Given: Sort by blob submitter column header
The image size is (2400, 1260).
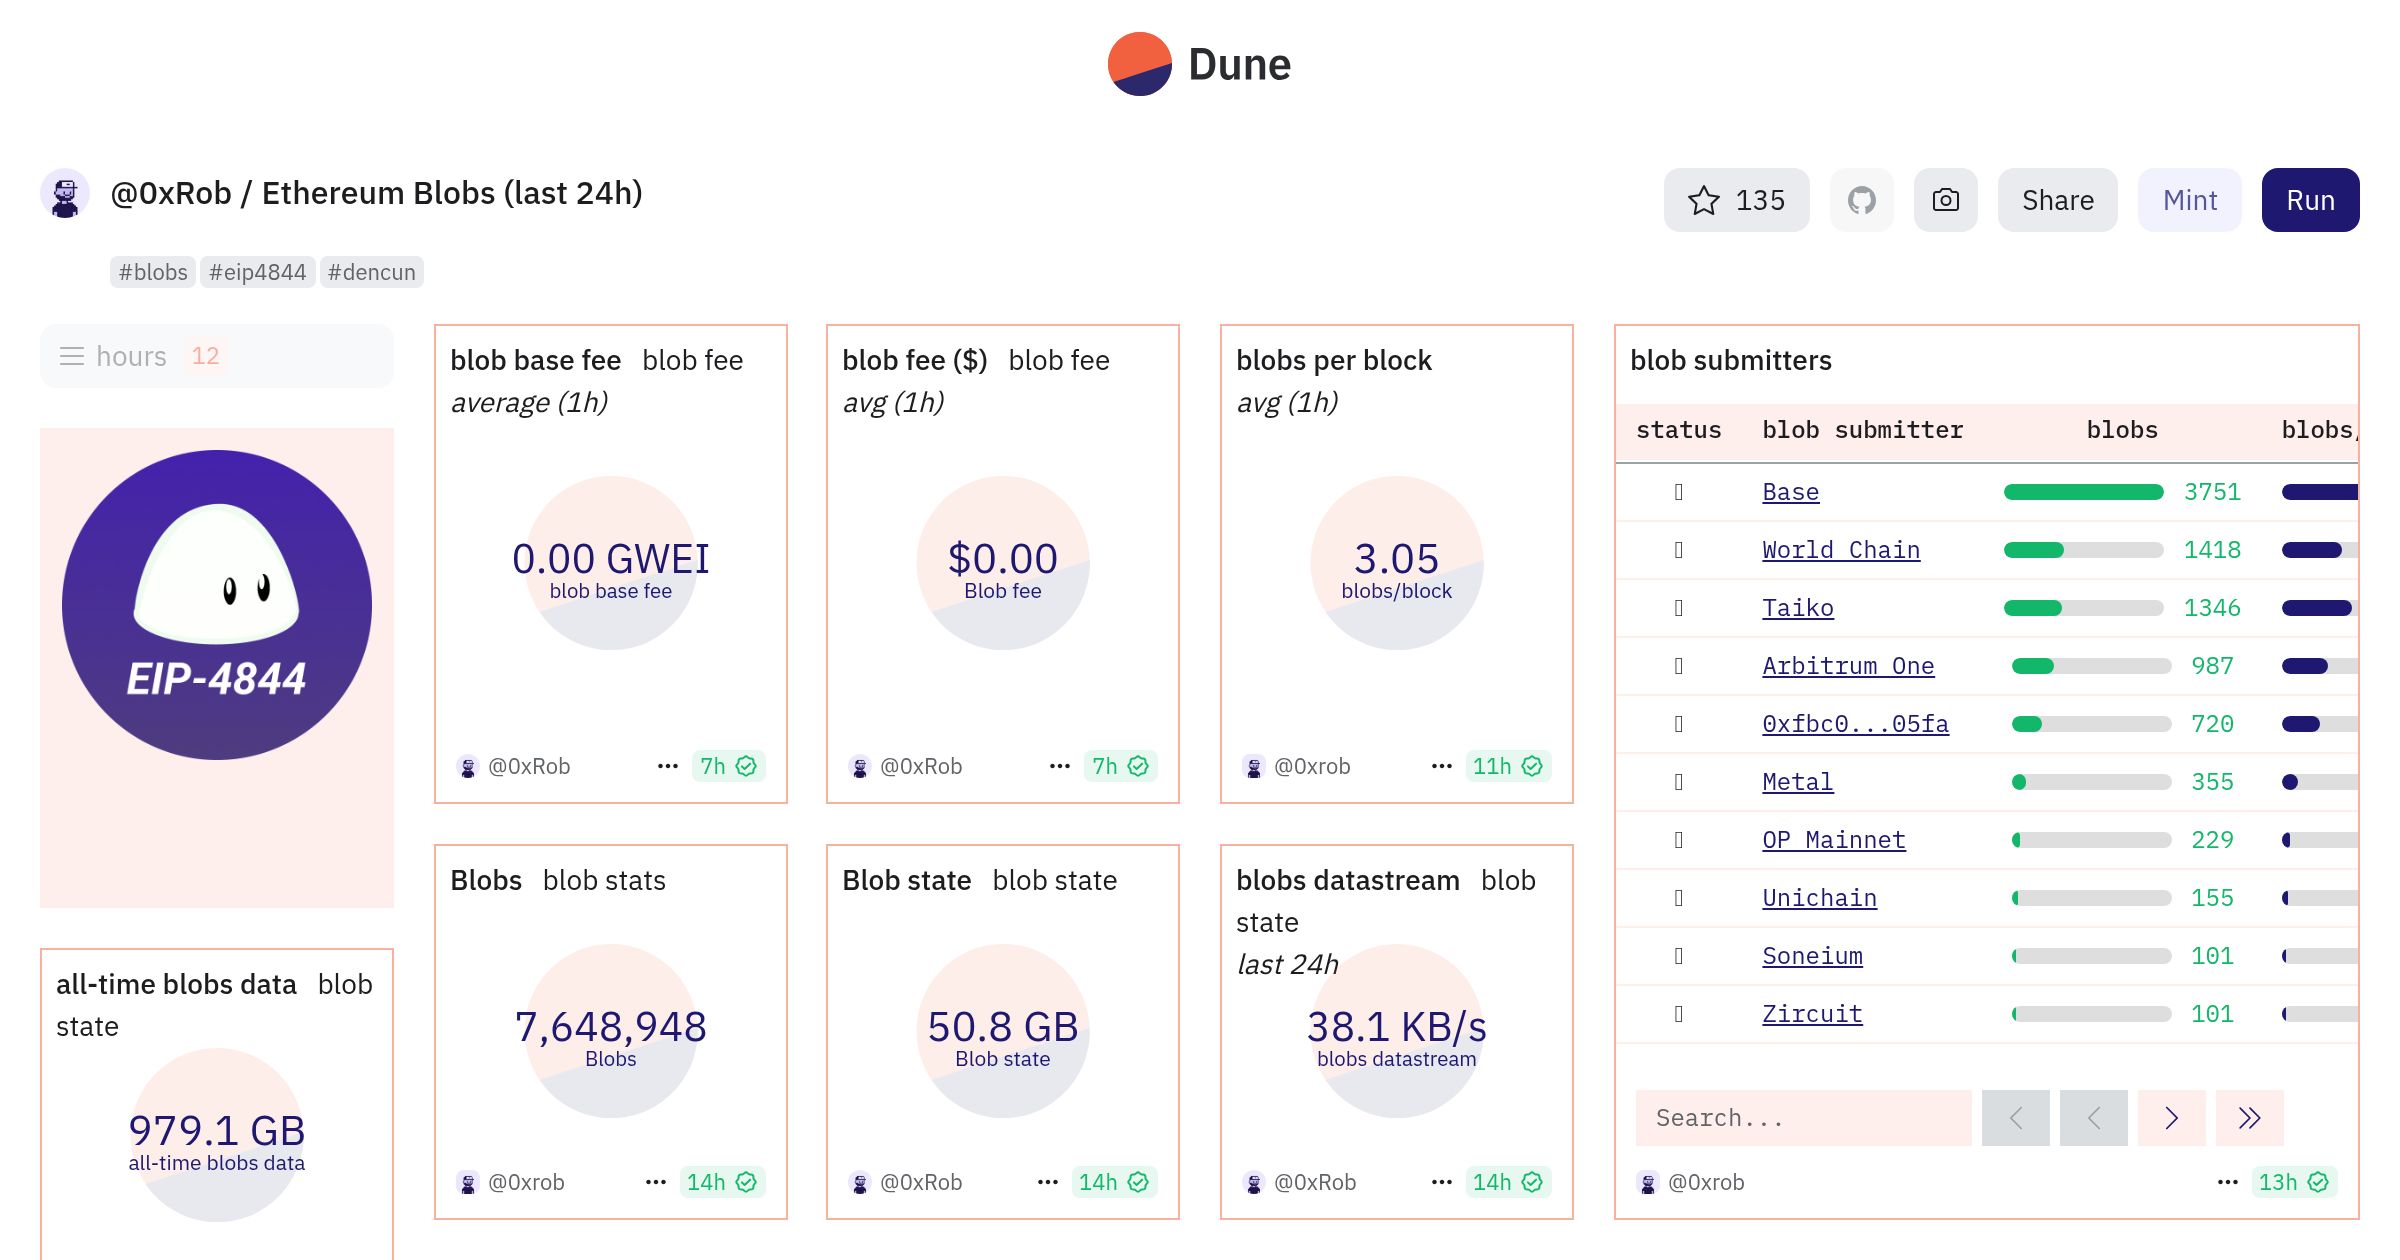Looking at the screenshot, I should pos(1863,430).
